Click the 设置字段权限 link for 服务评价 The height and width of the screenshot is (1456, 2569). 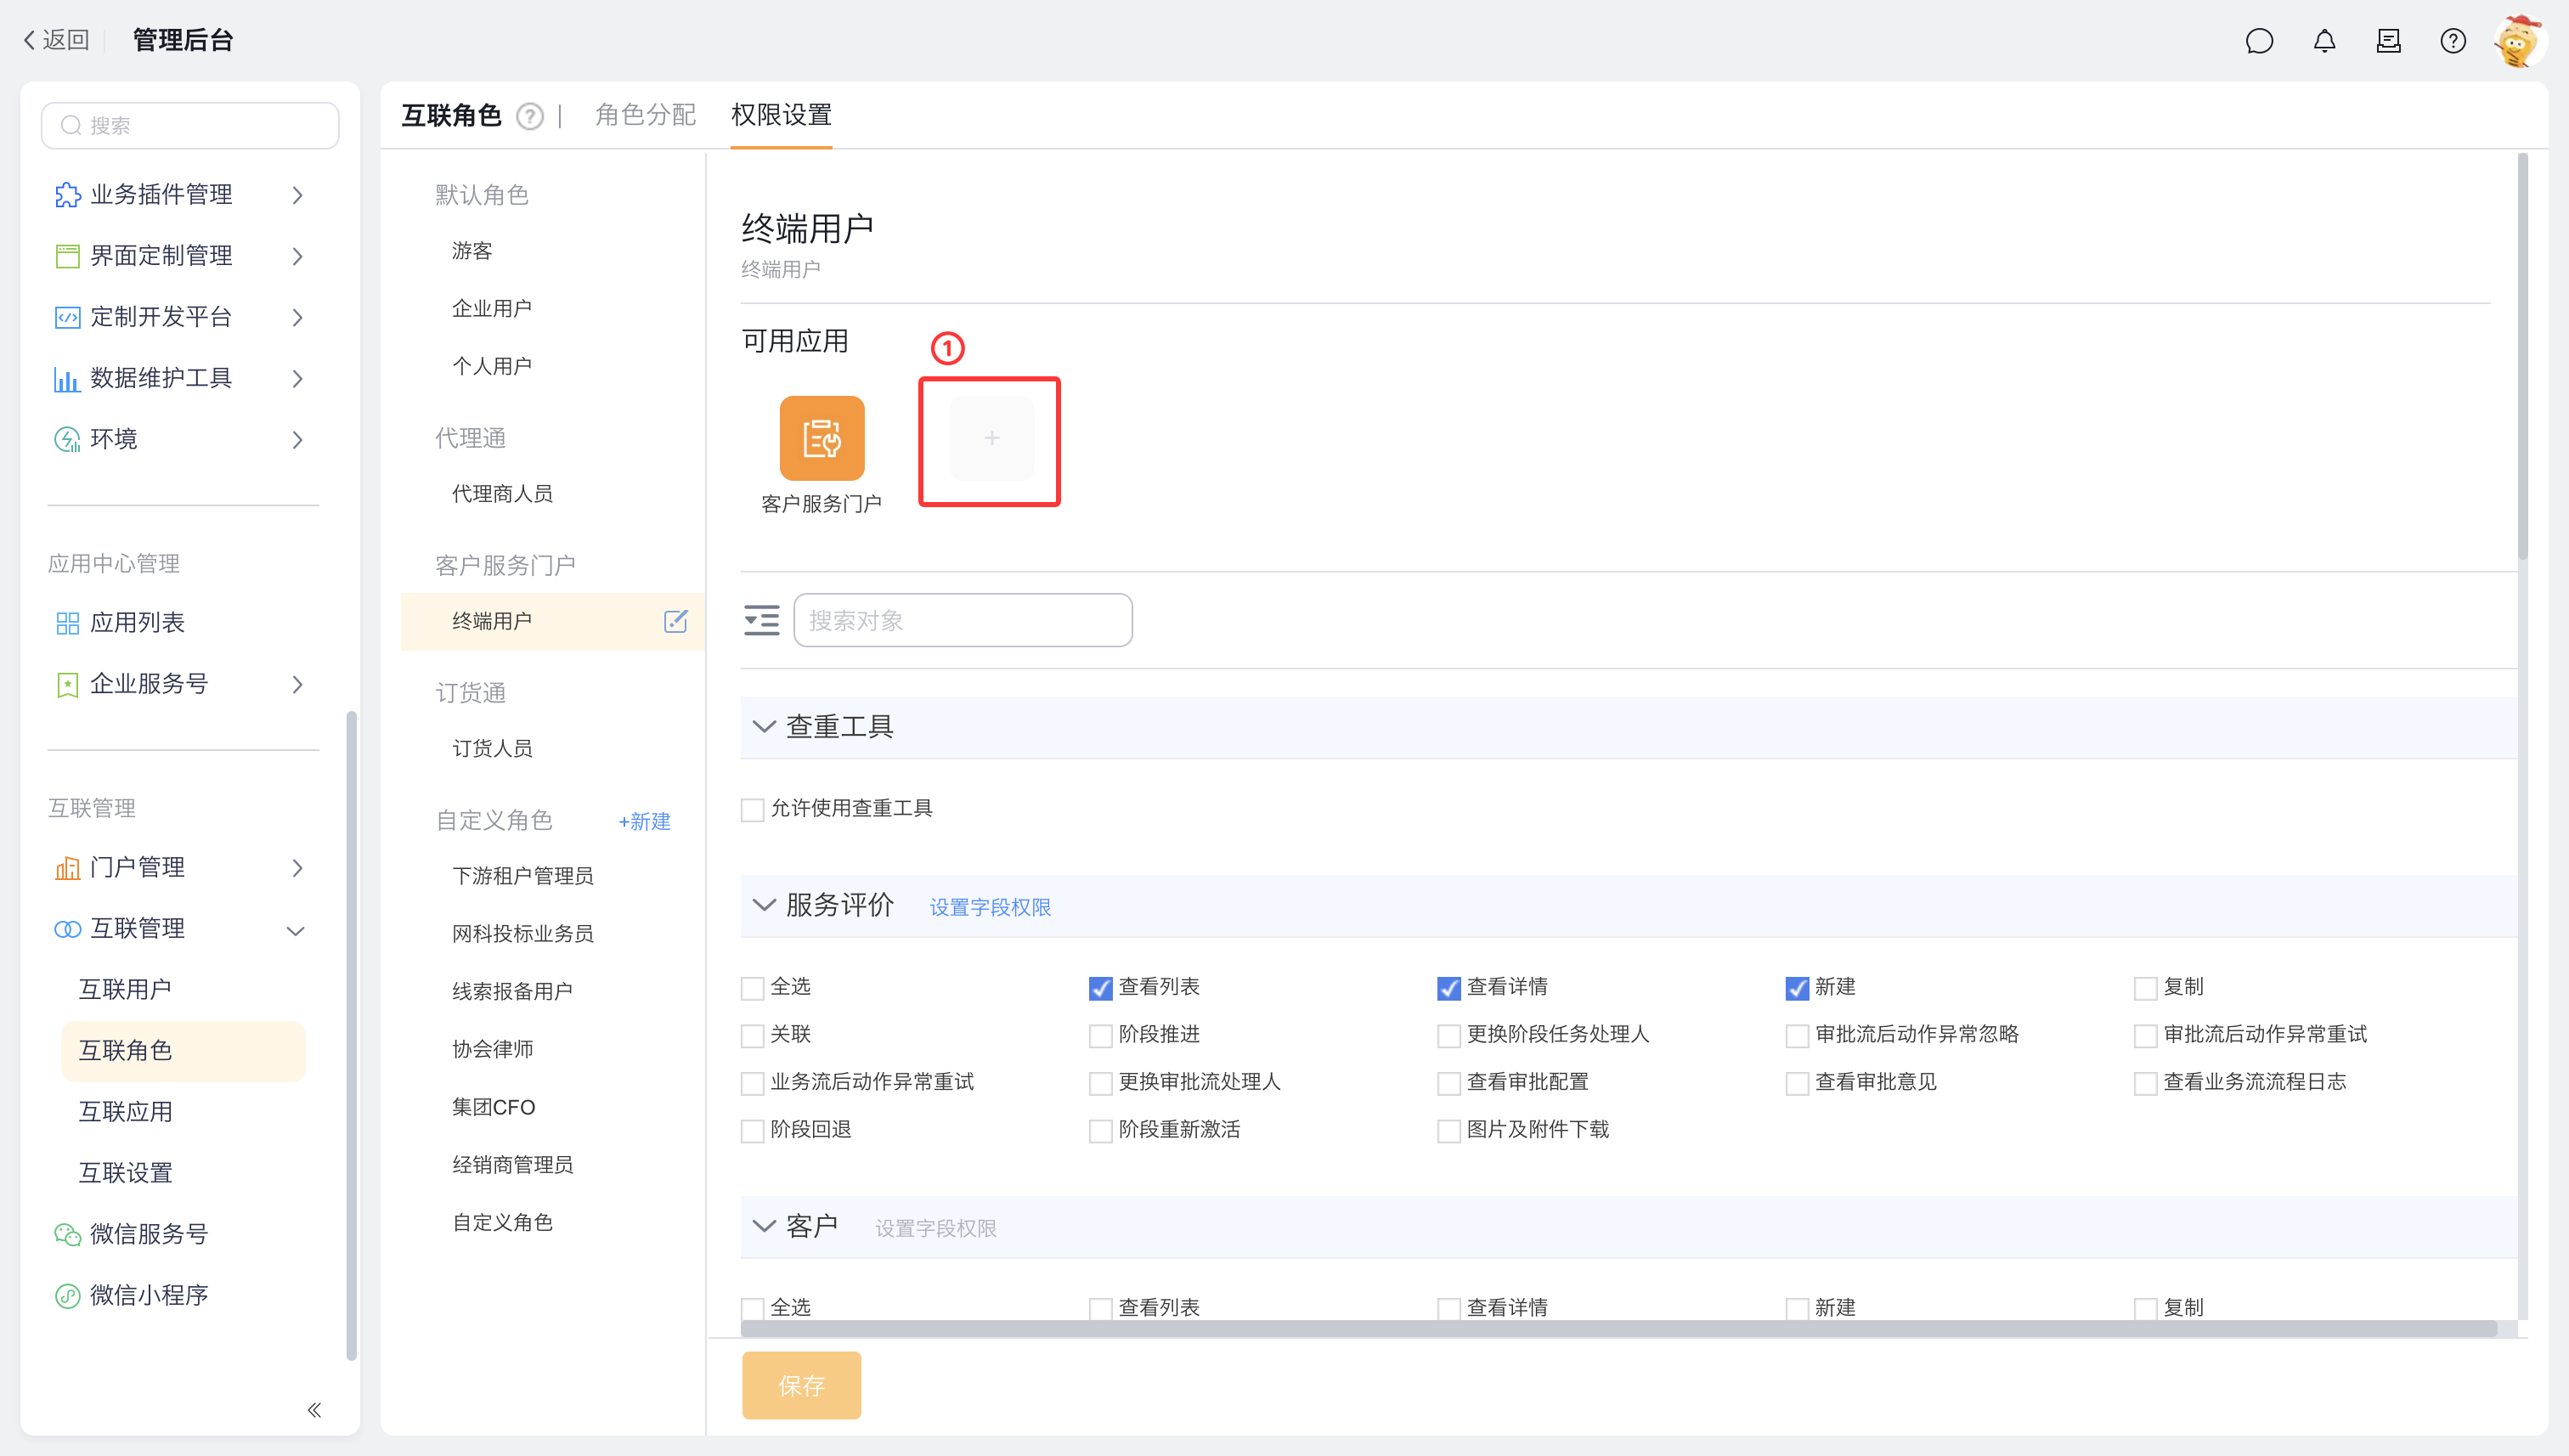[x=990, y=907]
